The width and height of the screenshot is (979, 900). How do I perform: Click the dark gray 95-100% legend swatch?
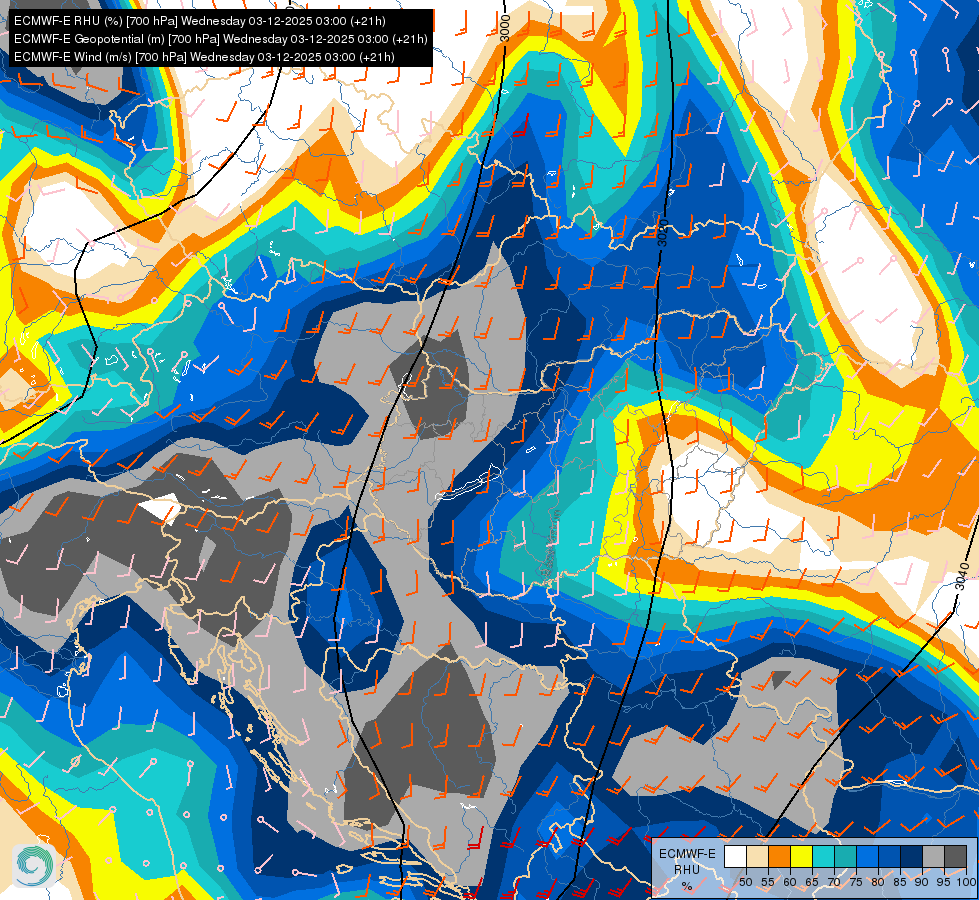tap(956, 856)
